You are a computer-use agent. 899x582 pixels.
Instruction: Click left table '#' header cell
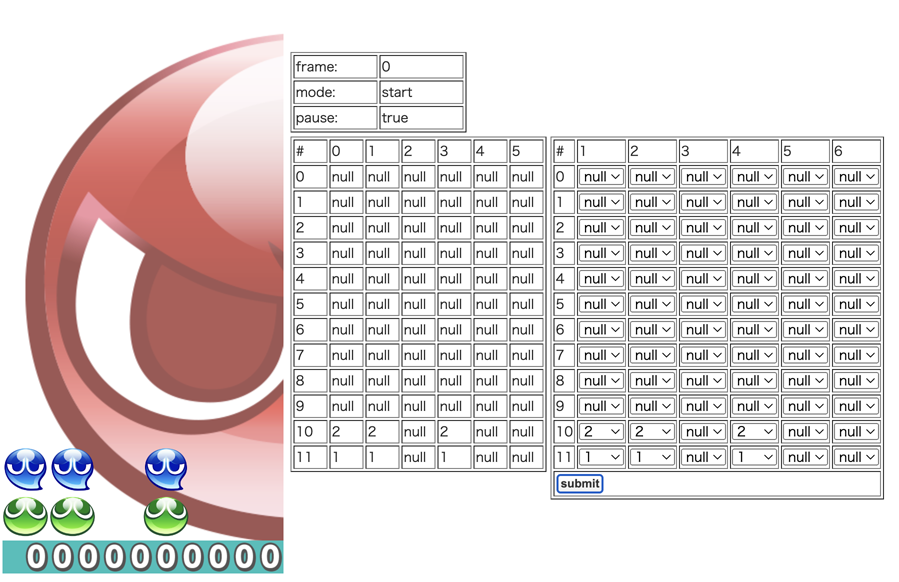[x=310, y=151]
